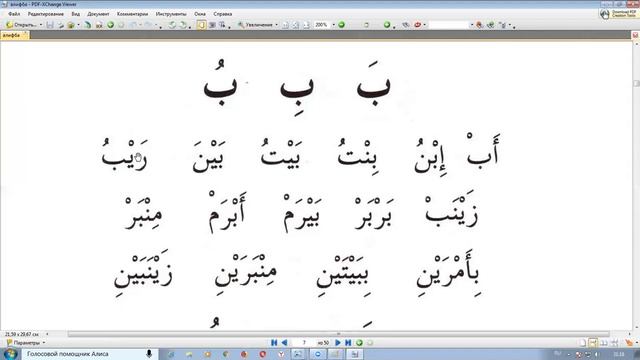The height and width of the screenshot is (360, 640).
Task: Select the highlighted Hand tool
Action: 202,25
